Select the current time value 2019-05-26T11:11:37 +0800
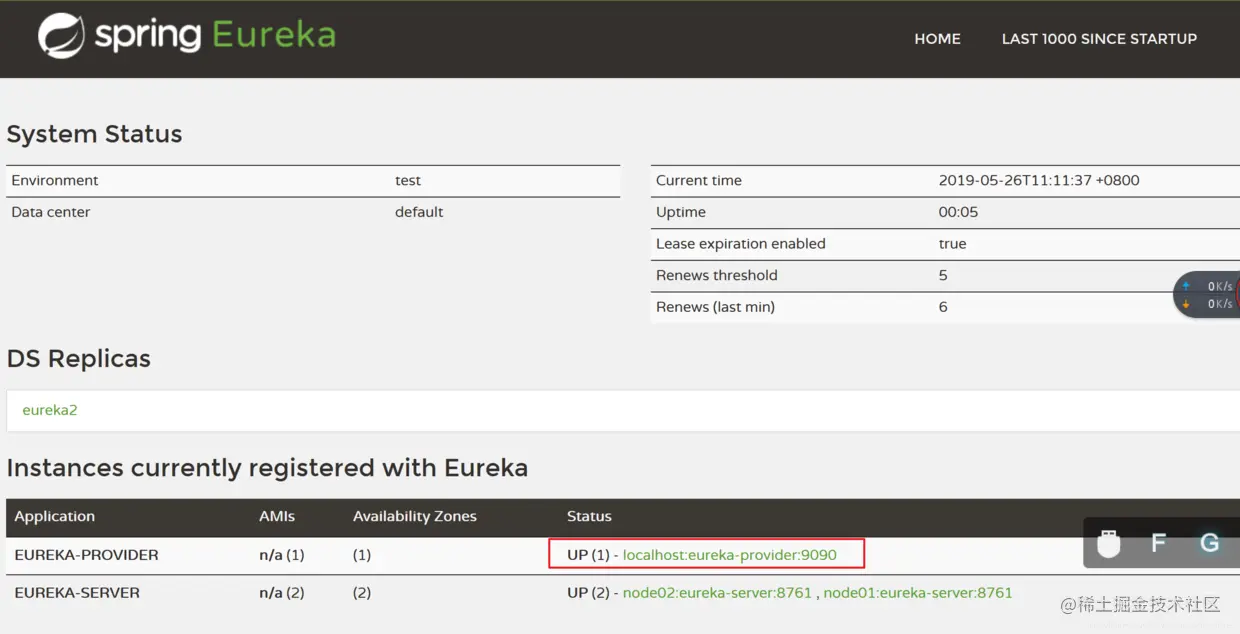Screen dimensions: 1240x634 click(x=1039, y=181)
